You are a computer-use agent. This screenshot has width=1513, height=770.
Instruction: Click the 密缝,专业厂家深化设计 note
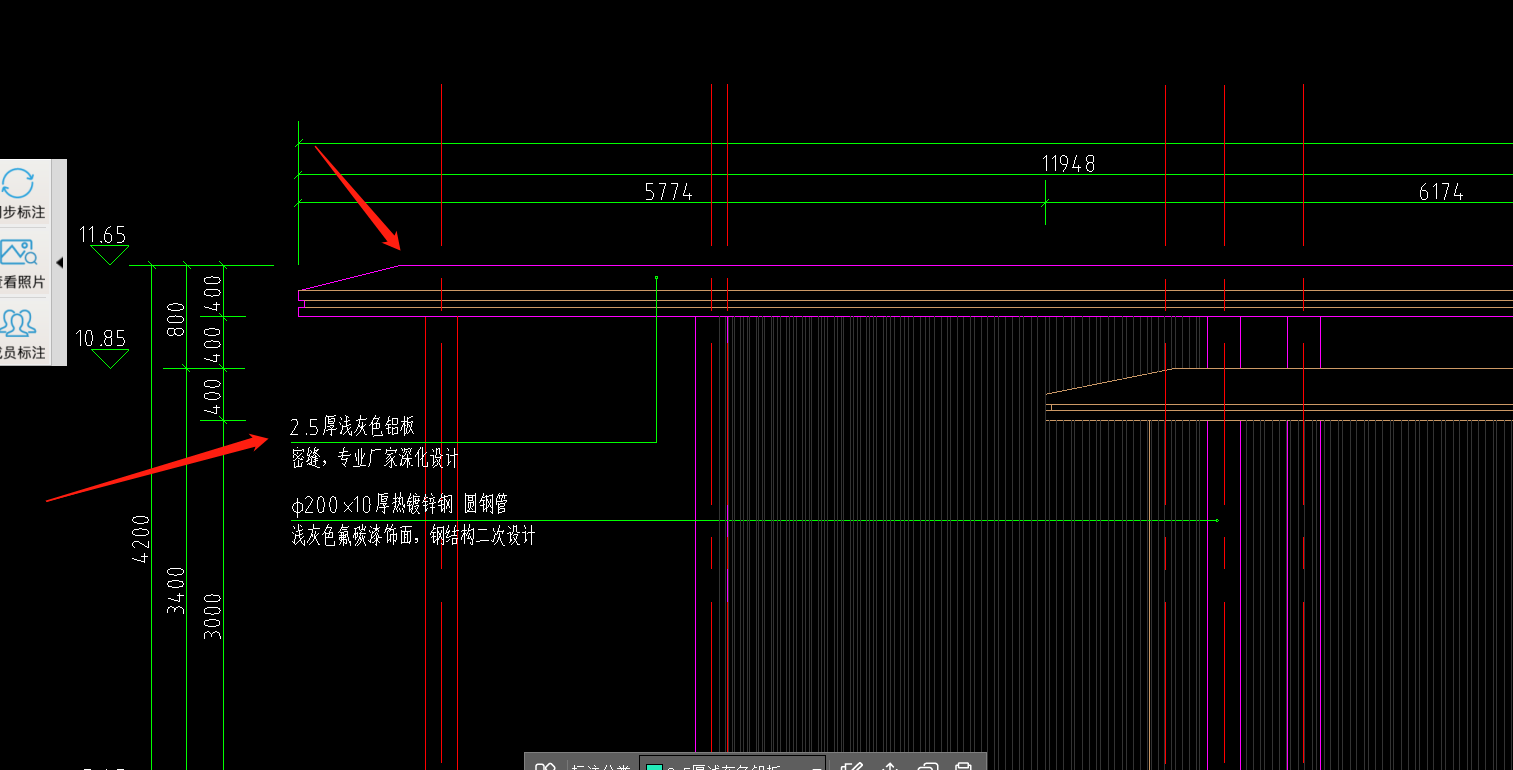[375, 459]
